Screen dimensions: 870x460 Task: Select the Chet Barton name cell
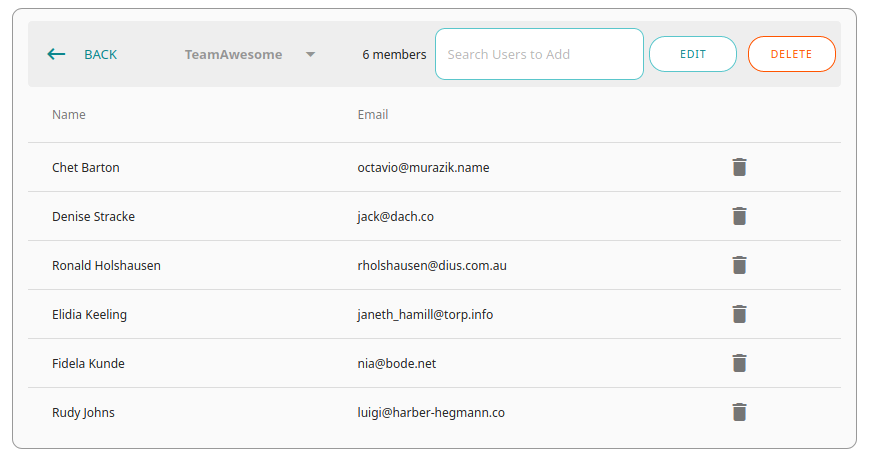click(86, 167)
